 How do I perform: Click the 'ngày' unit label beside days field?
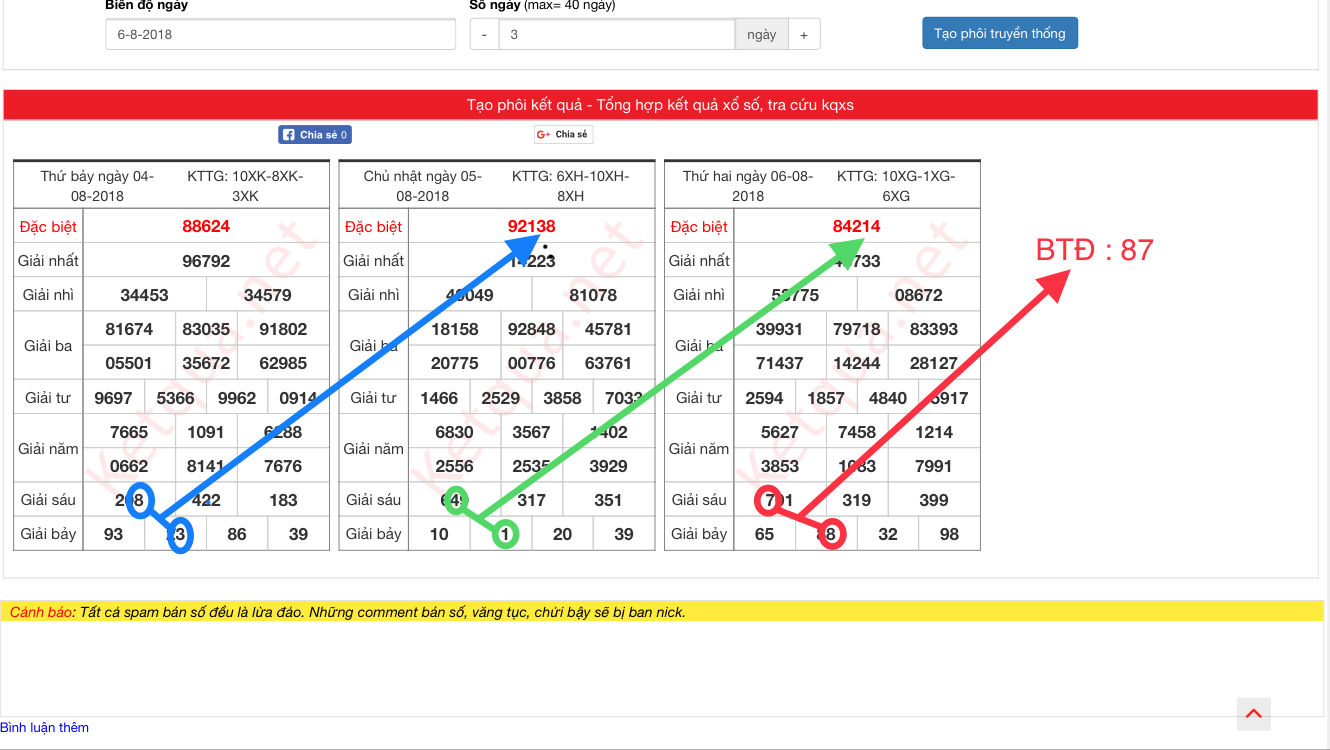click(x=762, y=34)
